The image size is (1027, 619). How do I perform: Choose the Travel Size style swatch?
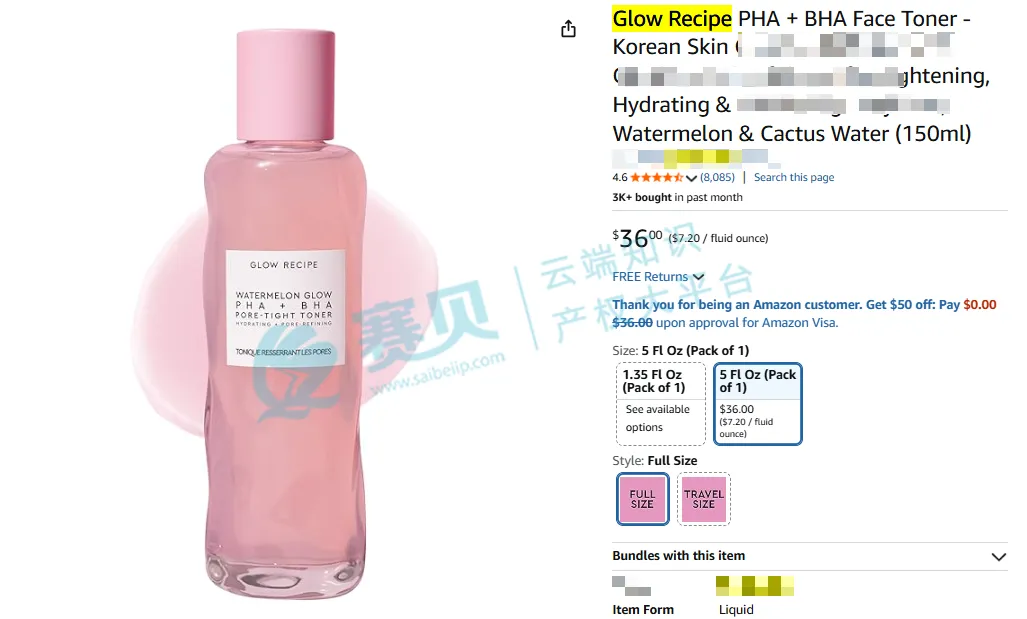(703, 499)
